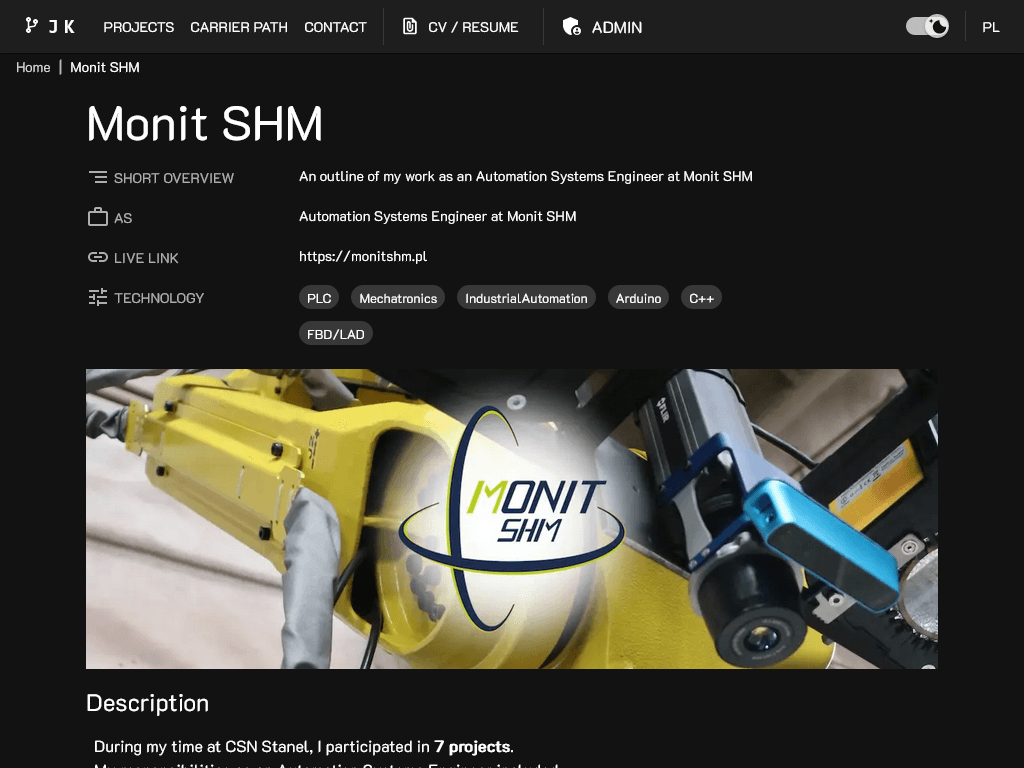The height and width of the screenshot is (768, 1024).
Task: Click the git-branch logo icon beside JK
Action: 31,26
